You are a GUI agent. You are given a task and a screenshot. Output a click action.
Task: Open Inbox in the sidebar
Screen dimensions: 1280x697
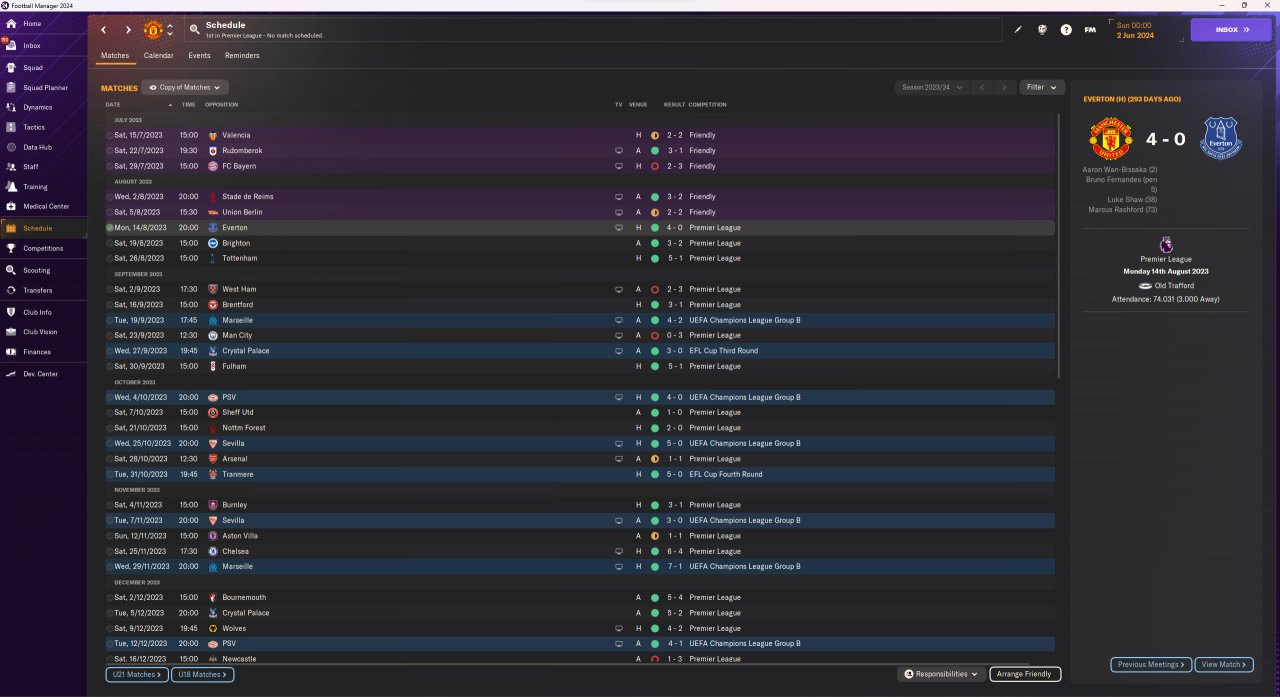[x=44, y=45]
